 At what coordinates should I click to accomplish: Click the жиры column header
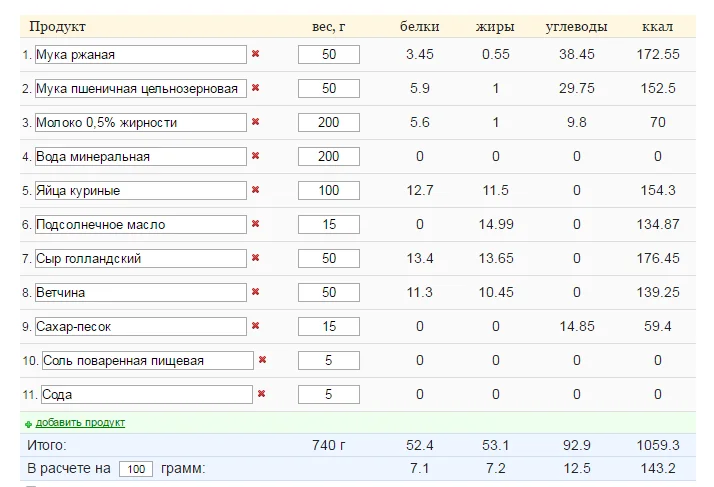pyautogui.click(x=495, y=27)
